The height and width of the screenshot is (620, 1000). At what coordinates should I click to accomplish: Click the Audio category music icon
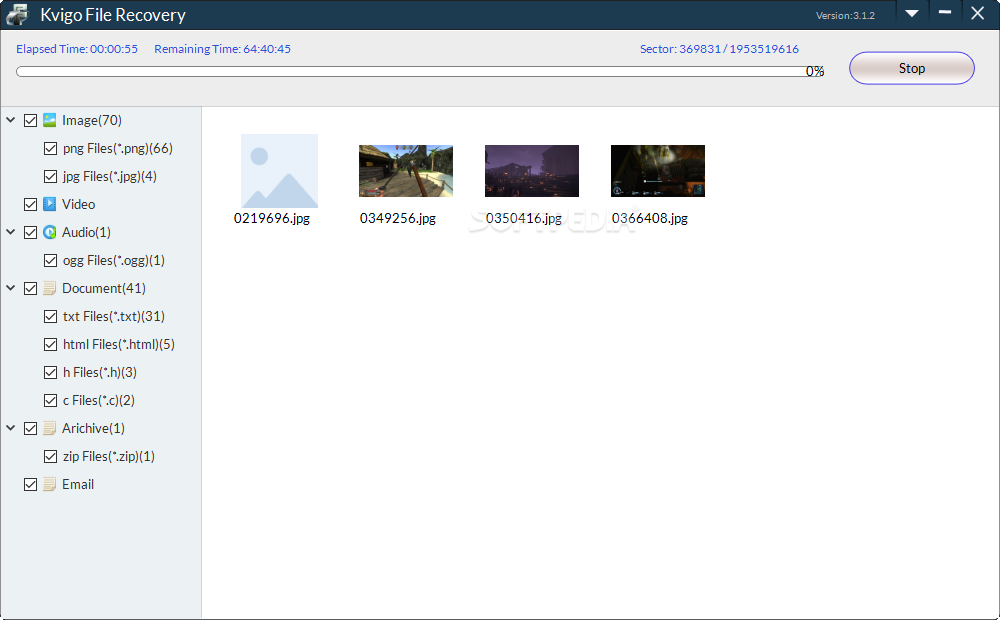pos(50,232)
